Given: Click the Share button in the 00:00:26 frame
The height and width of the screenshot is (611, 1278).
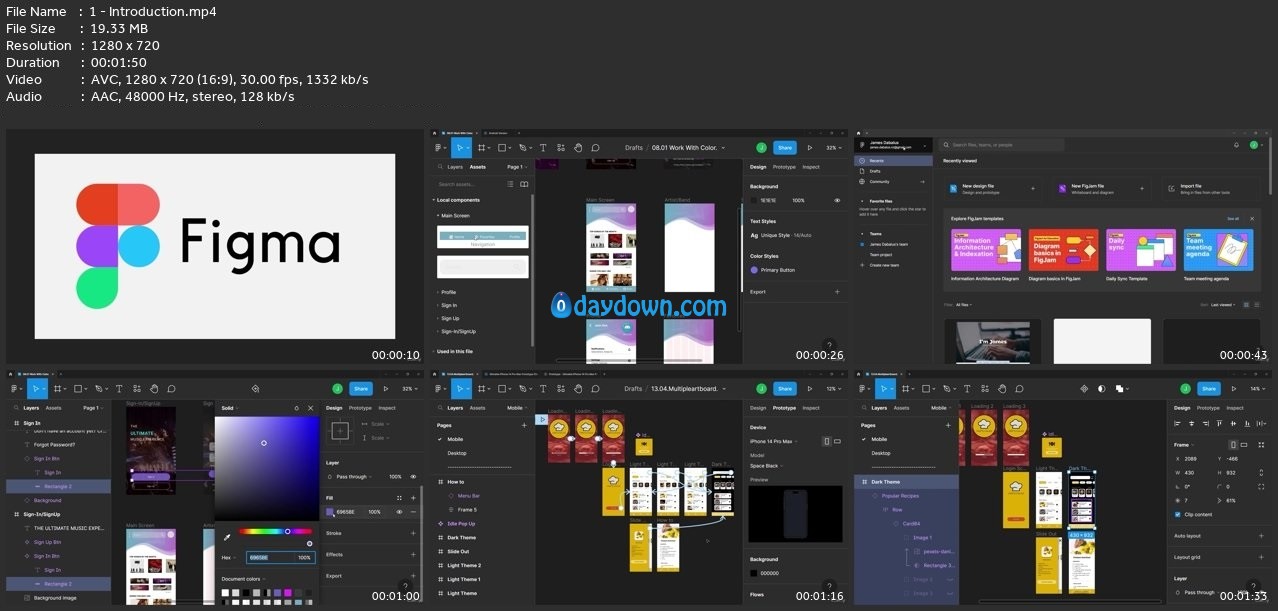Looking at the screenshot, I should 785,147.
